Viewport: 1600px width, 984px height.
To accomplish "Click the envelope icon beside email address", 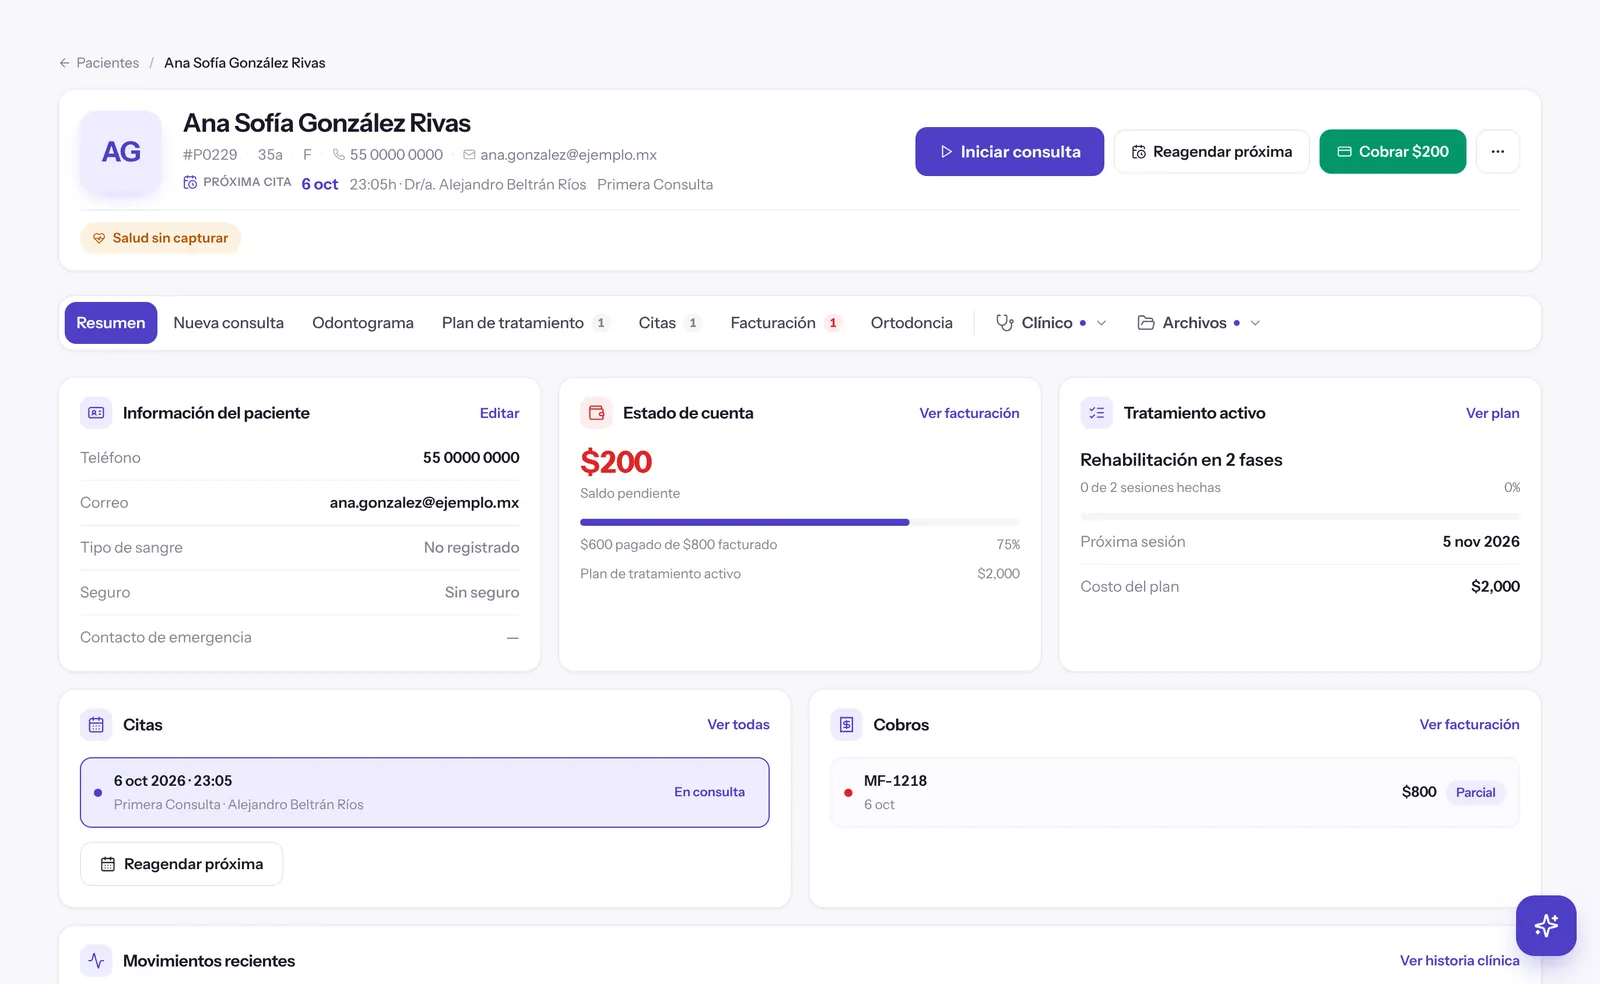I will tap(469, 155).
